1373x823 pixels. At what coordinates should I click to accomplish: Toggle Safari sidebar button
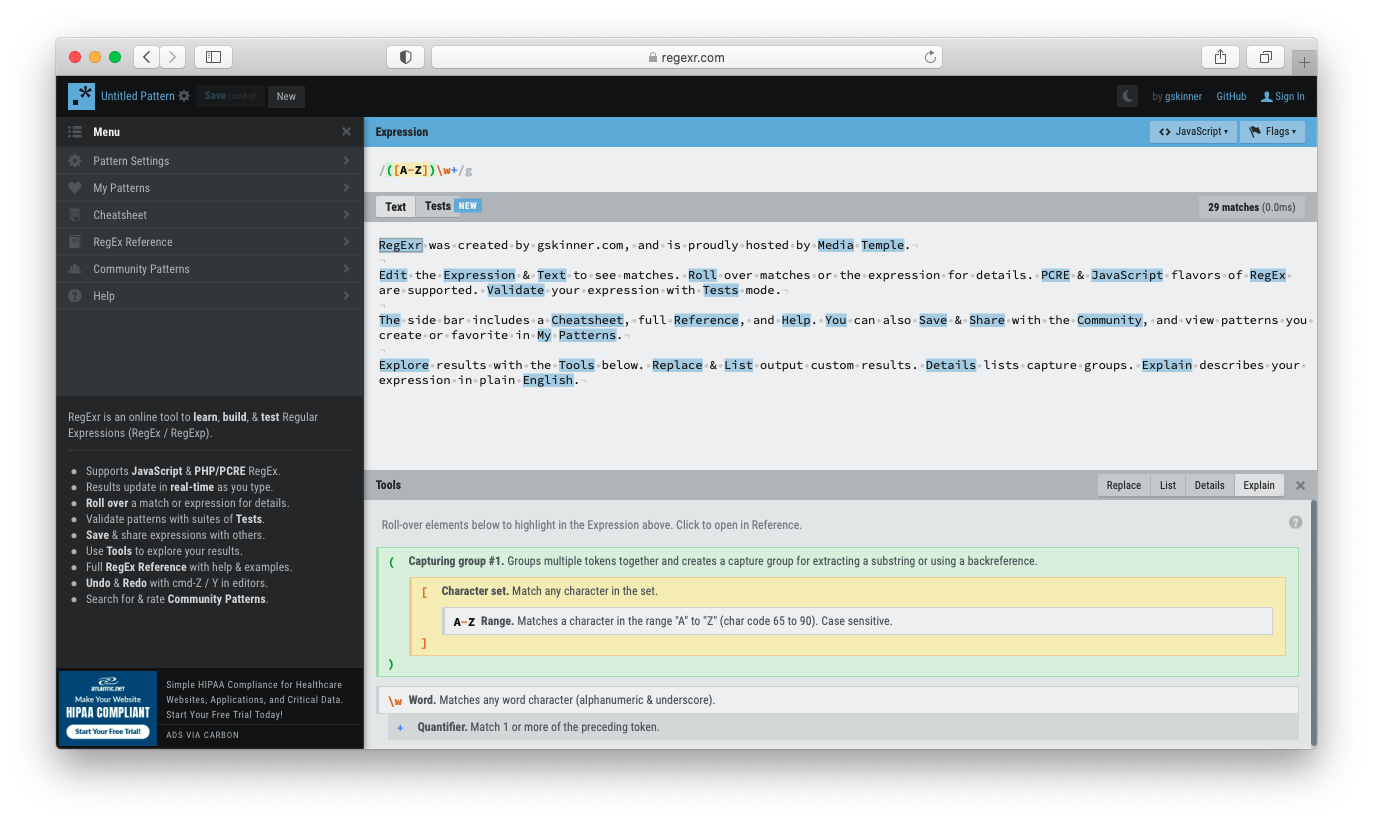coord(213,57)
